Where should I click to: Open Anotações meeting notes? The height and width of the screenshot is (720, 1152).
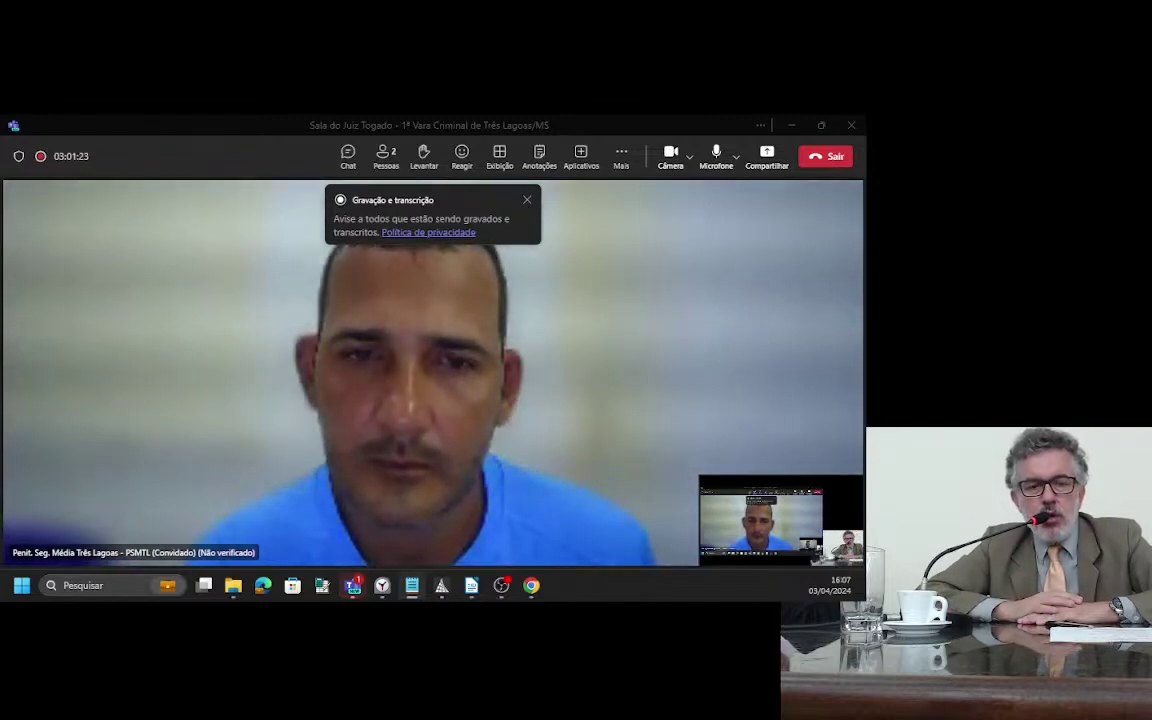[539, 156]
